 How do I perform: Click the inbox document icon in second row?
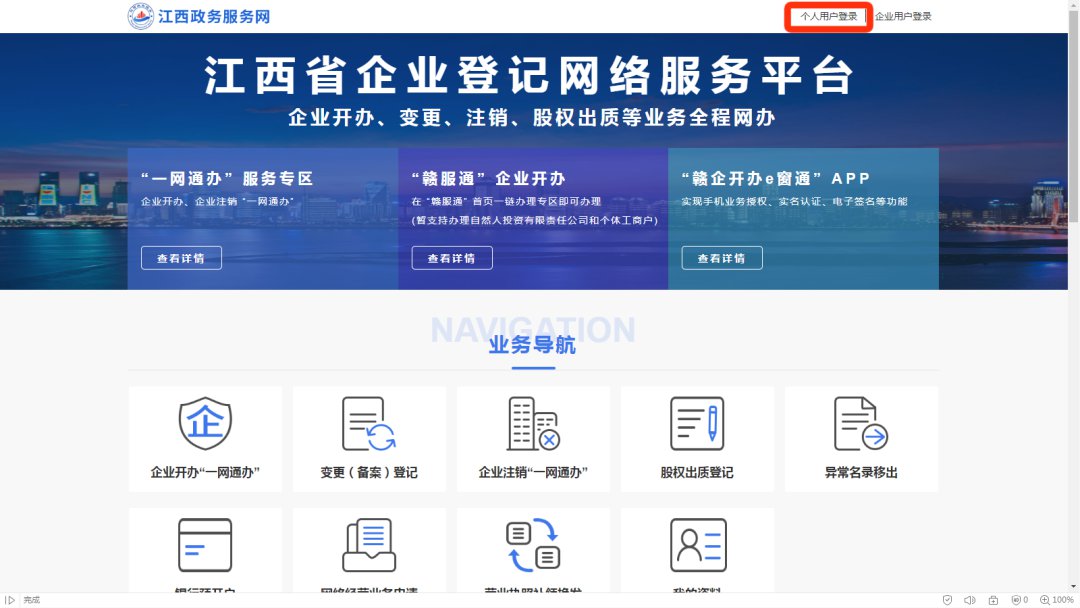point(369,545)
